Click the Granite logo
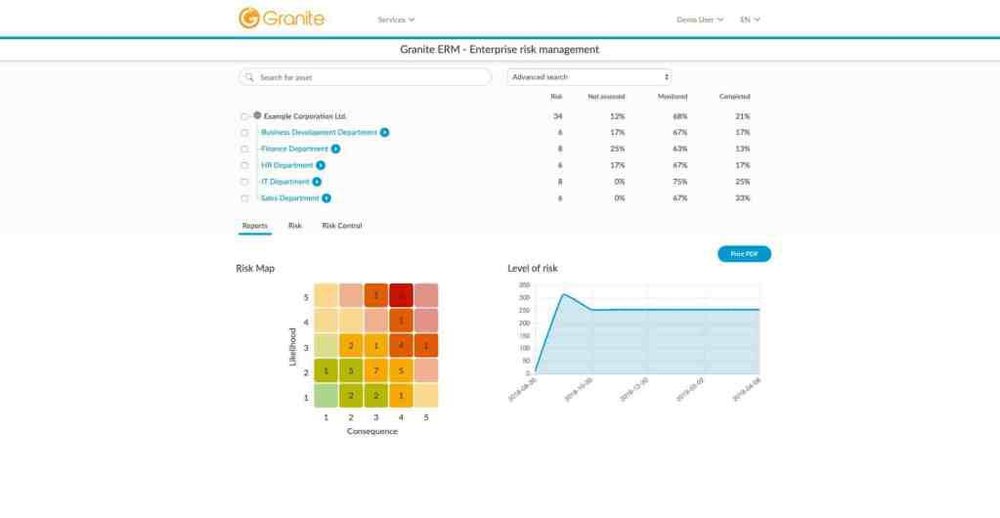The width and height of the screenshot is (1000, 518). click(281, 18)
